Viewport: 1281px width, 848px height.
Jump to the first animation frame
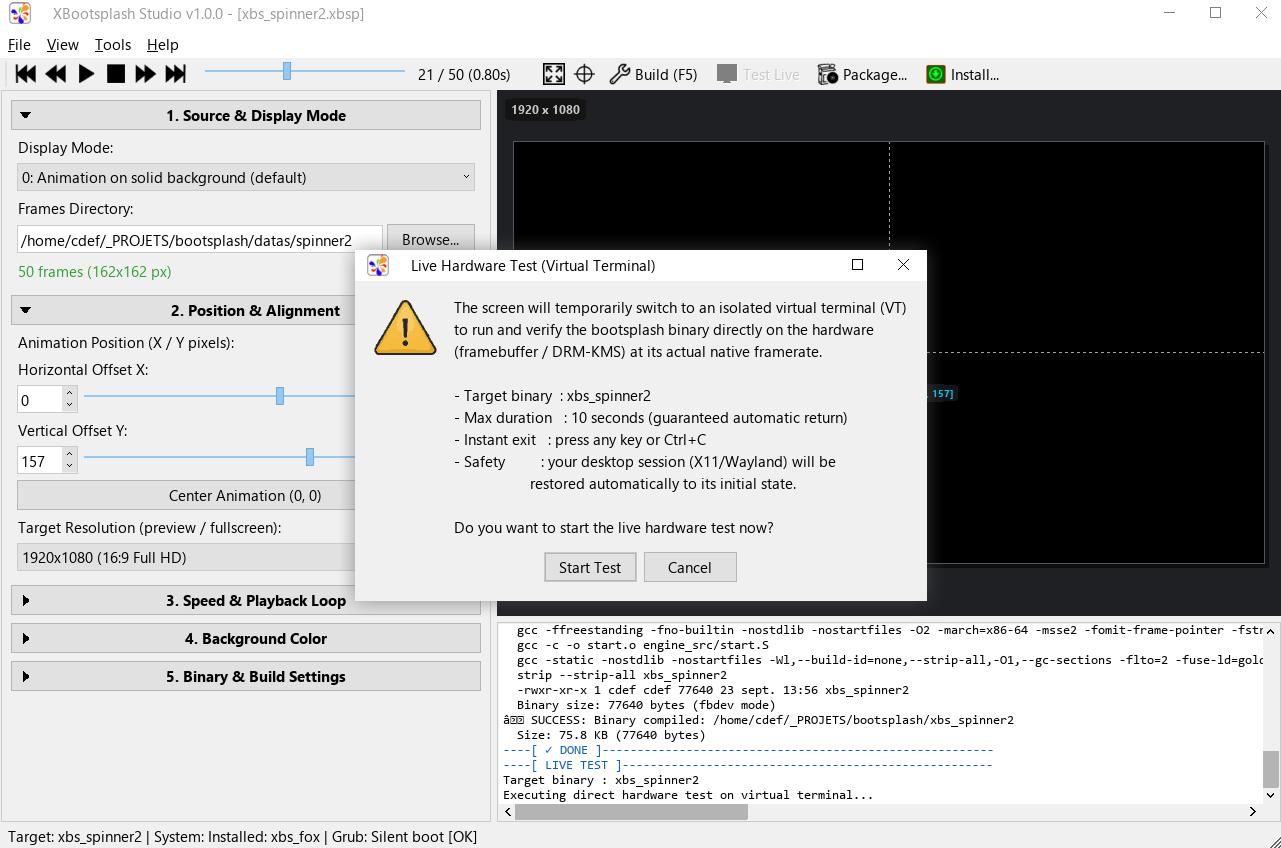(x=26, y=74)
